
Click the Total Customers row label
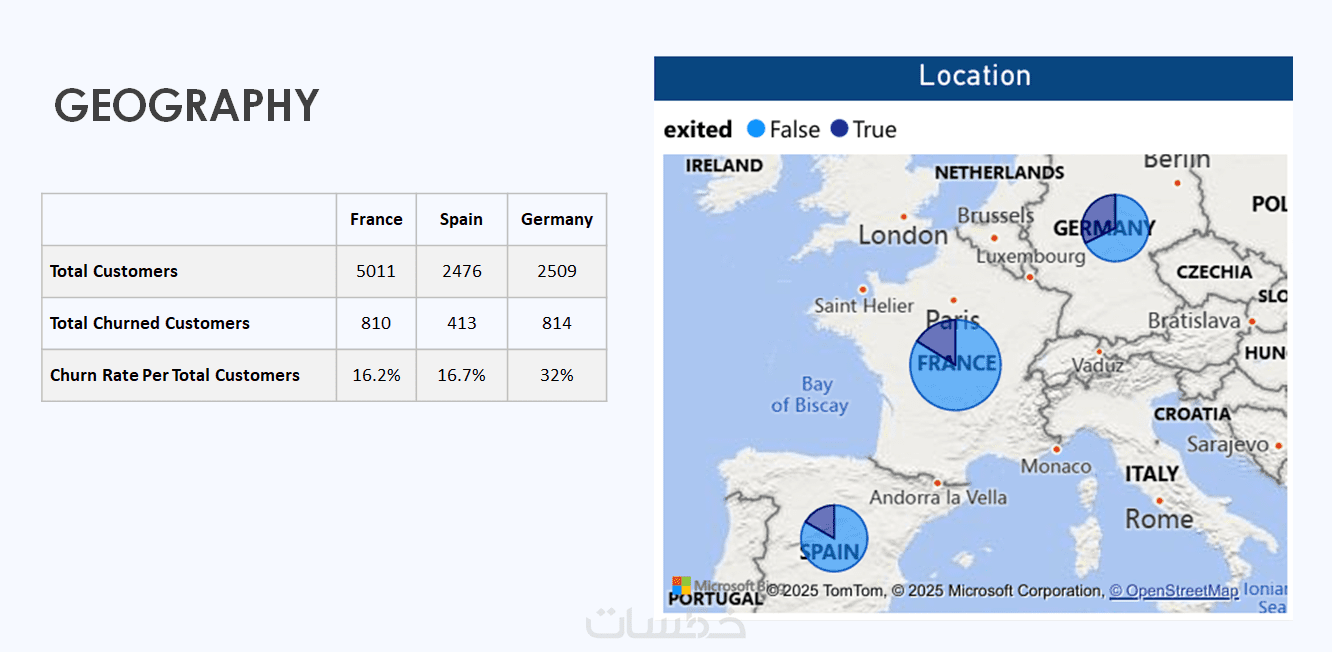click(x=114, y=271)
